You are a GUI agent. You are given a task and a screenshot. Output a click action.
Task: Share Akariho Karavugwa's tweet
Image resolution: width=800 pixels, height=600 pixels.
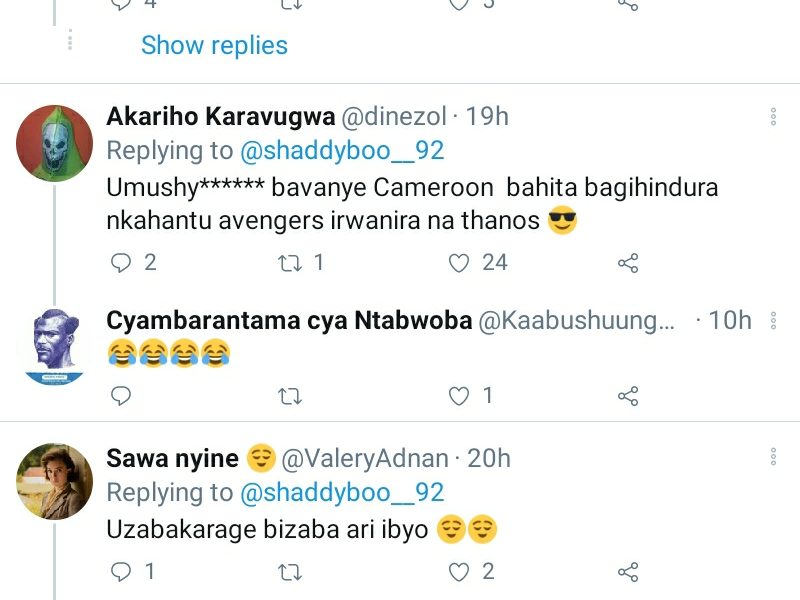click(628, 263)
